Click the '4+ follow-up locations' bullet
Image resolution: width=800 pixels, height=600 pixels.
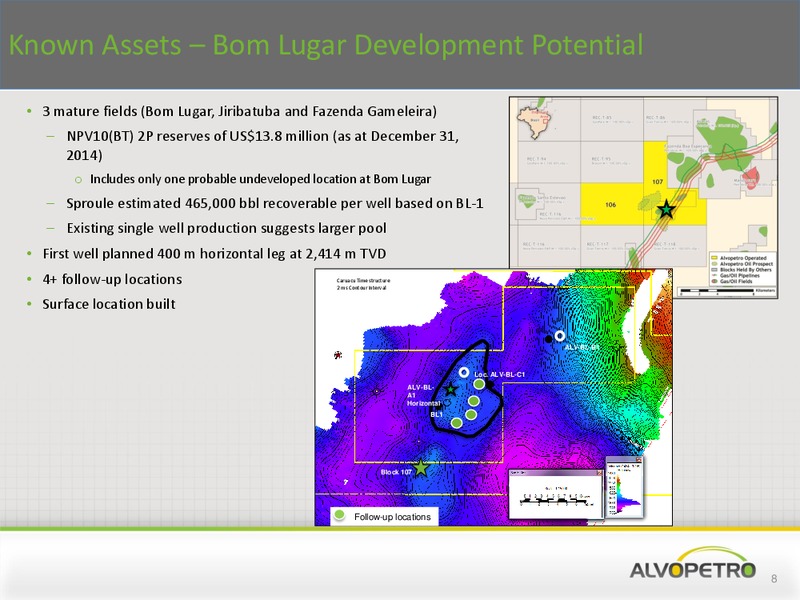(112, 279)
